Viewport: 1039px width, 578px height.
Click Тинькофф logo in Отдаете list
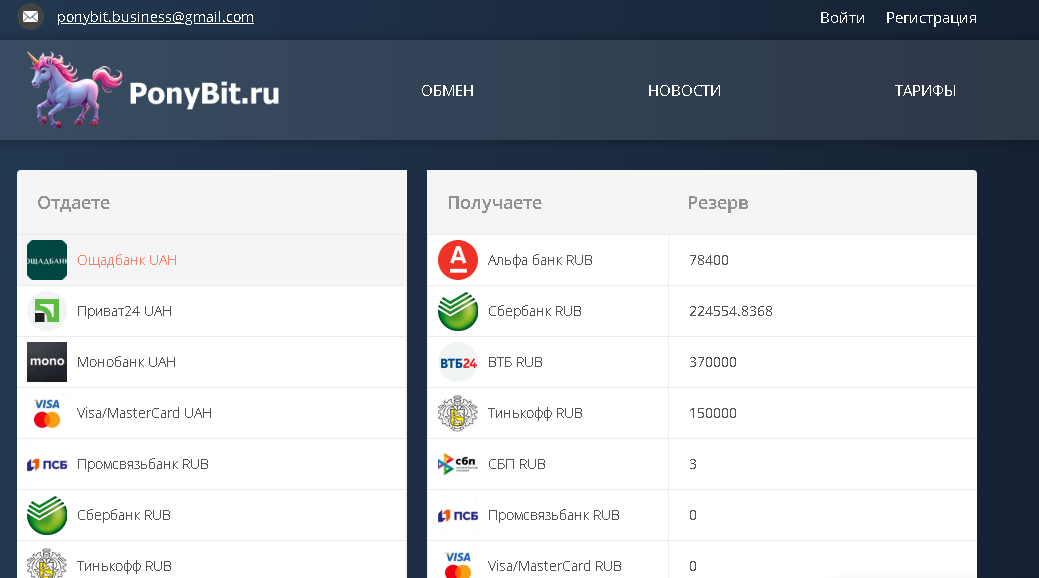coord(47,563)
